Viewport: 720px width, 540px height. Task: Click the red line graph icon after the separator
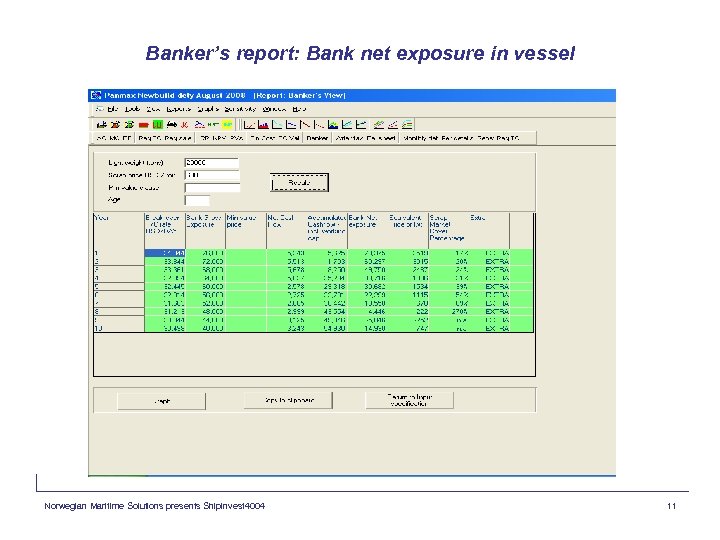click(249, 124)
